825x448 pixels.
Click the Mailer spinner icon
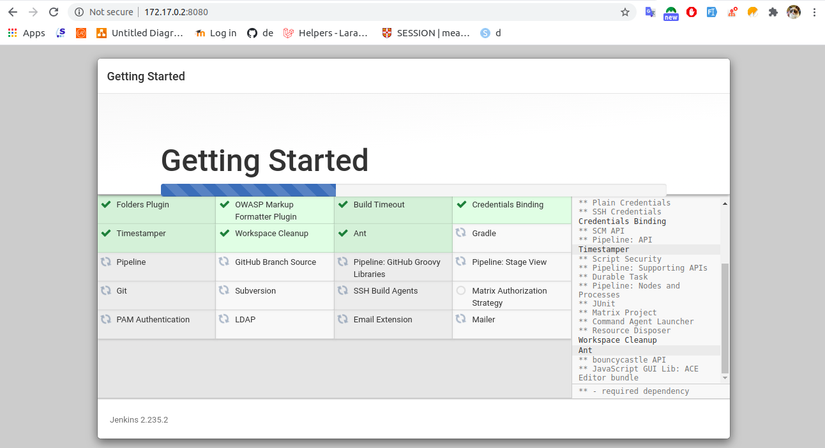click(461, 319)
